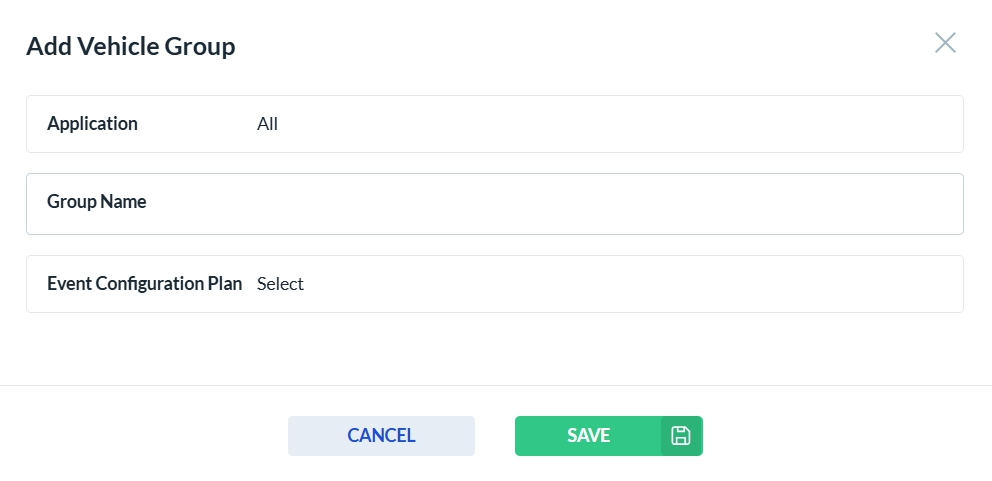Click the Group Name label text
Screen dimensions: 992x481
[x=96, y=202]
